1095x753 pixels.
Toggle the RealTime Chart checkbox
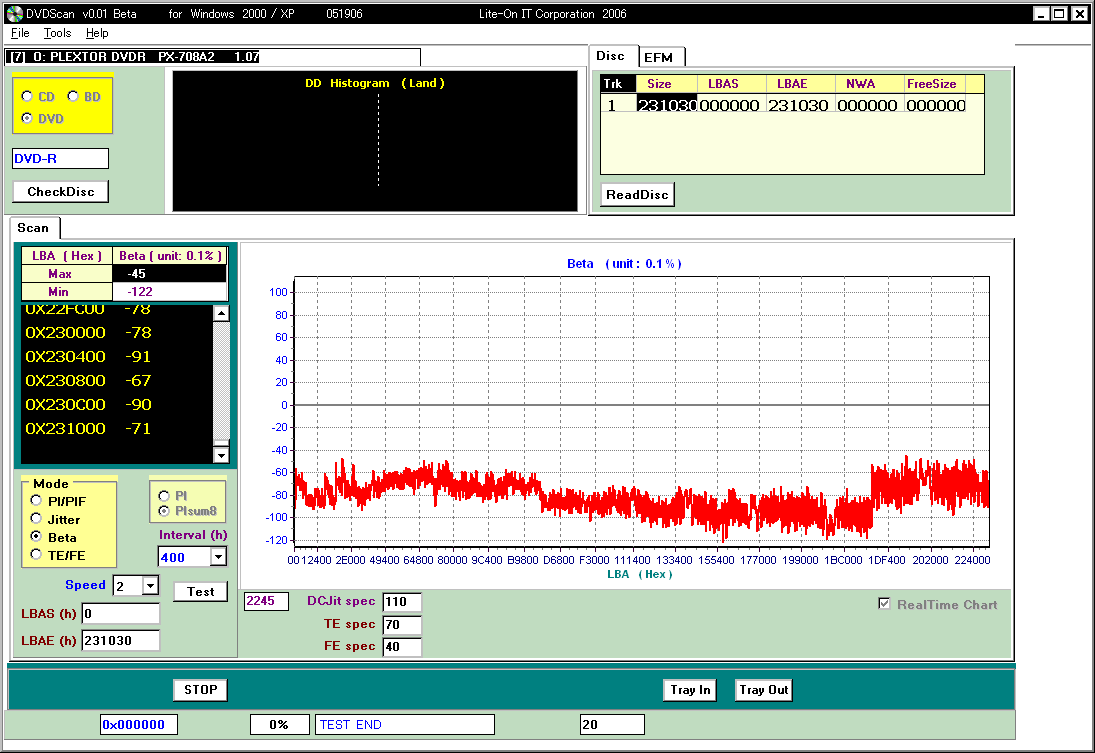884,604
